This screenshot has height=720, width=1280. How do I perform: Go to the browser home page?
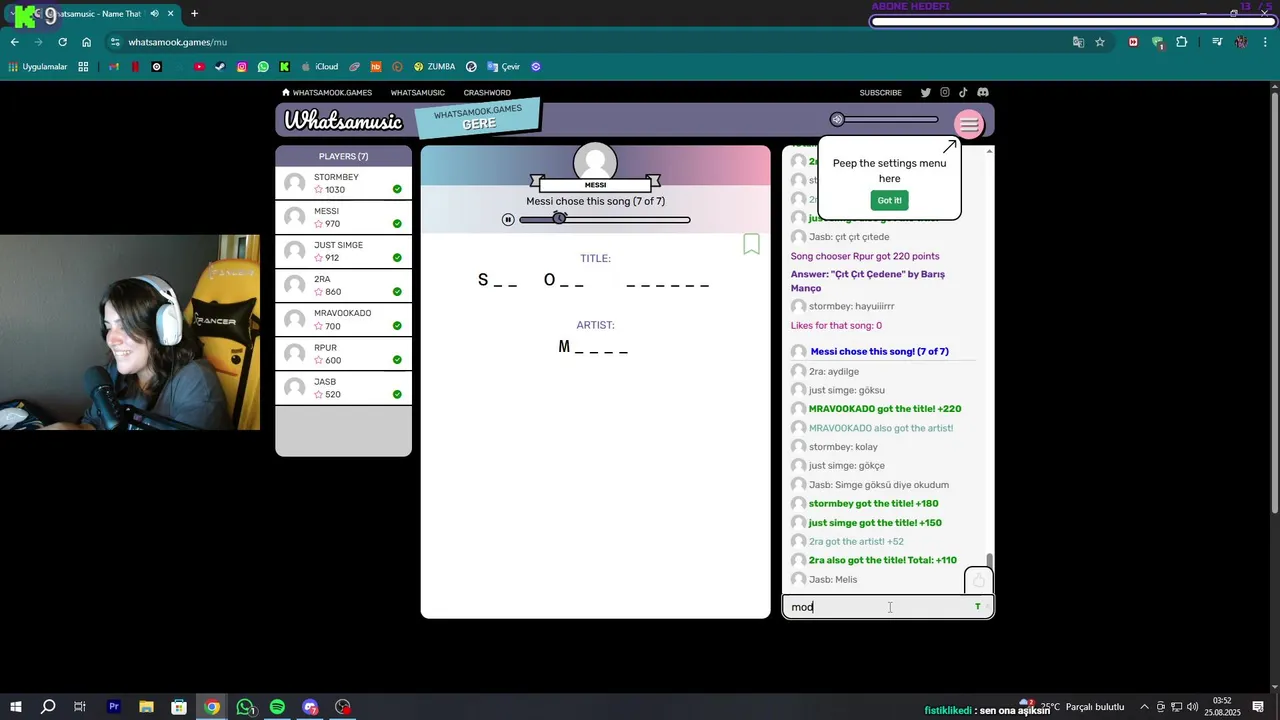[x=86, y=42]
